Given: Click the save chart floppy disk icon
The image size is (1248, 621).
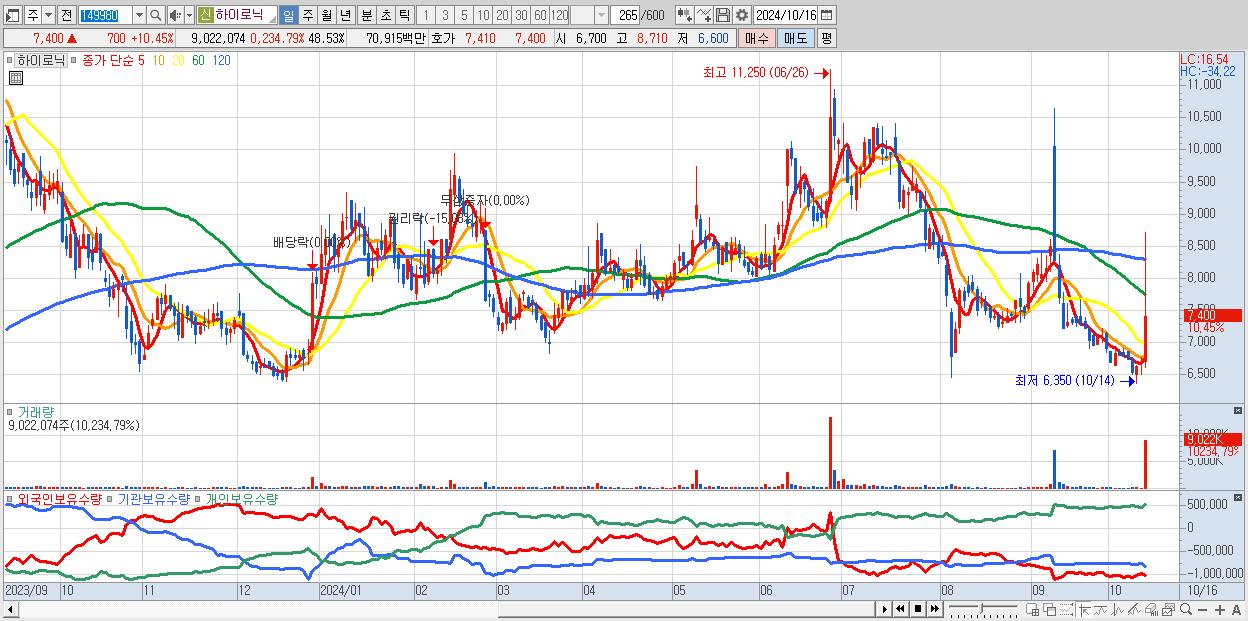Looking at the screenshot, I should [x=723, y=15].
